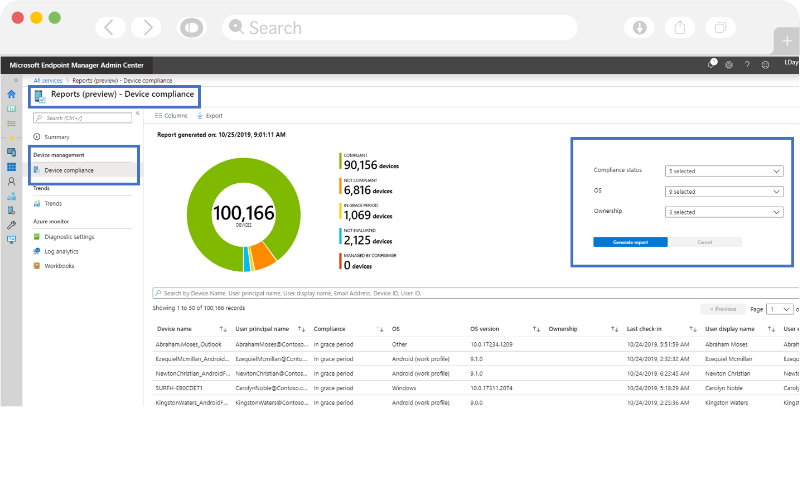Click the orange not compliant donut segment
The height and width of the screenshot is (480, 800).
(x=263, y=255)
